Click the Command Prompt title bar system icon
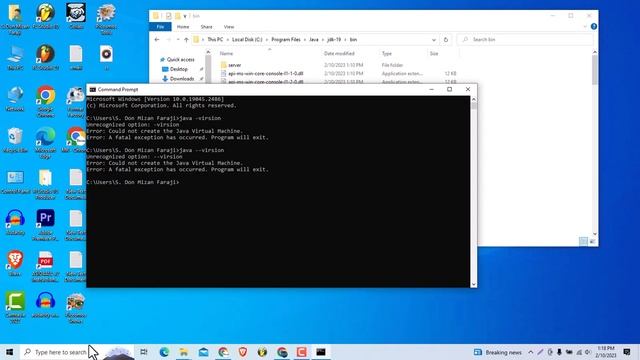 pyautogui.click(x=93, y=89)
